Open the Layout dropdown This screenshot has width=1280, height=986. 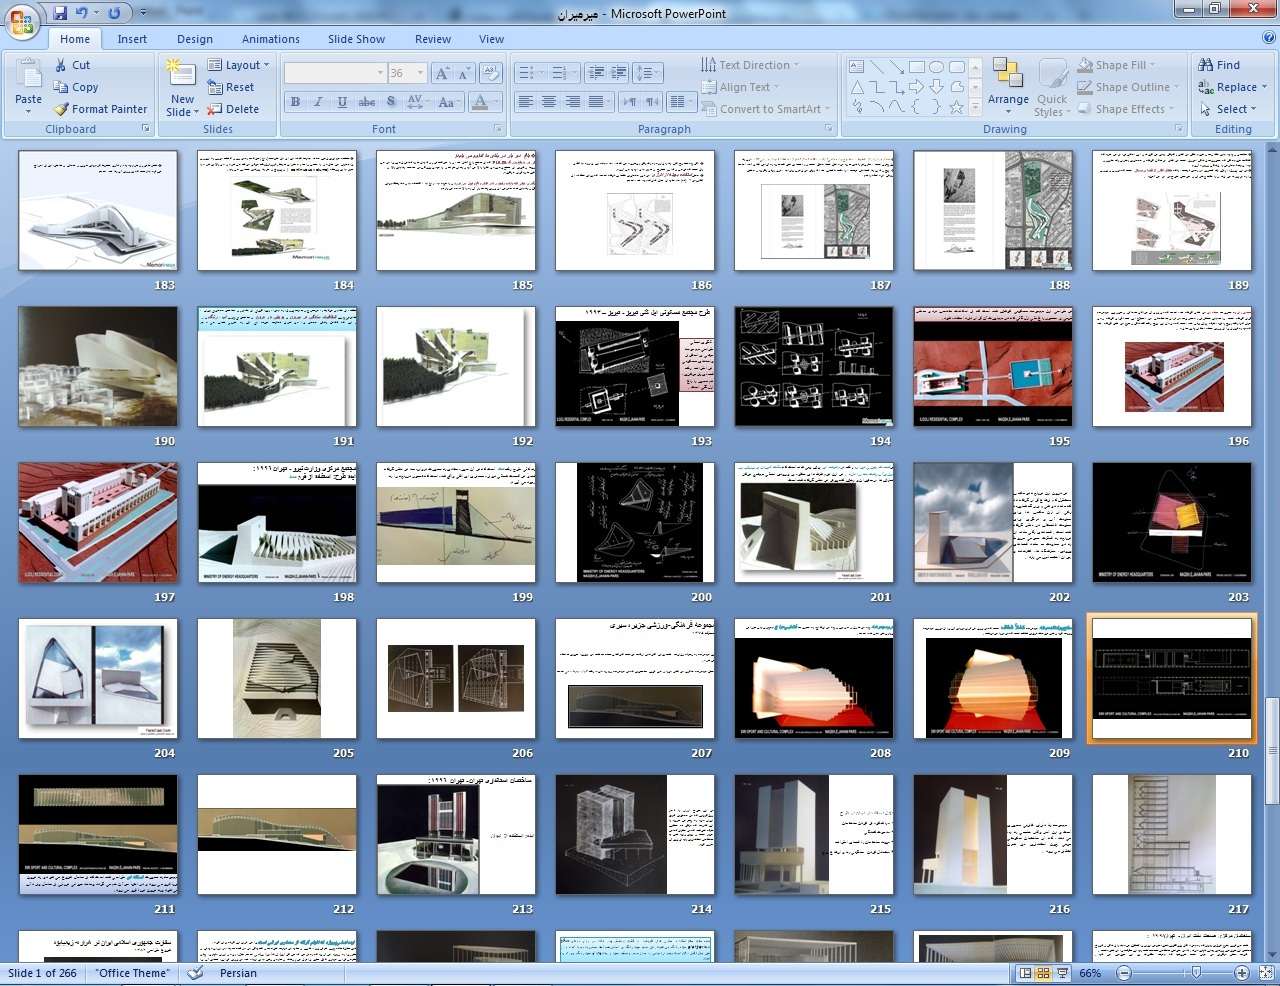click(239, 65)
